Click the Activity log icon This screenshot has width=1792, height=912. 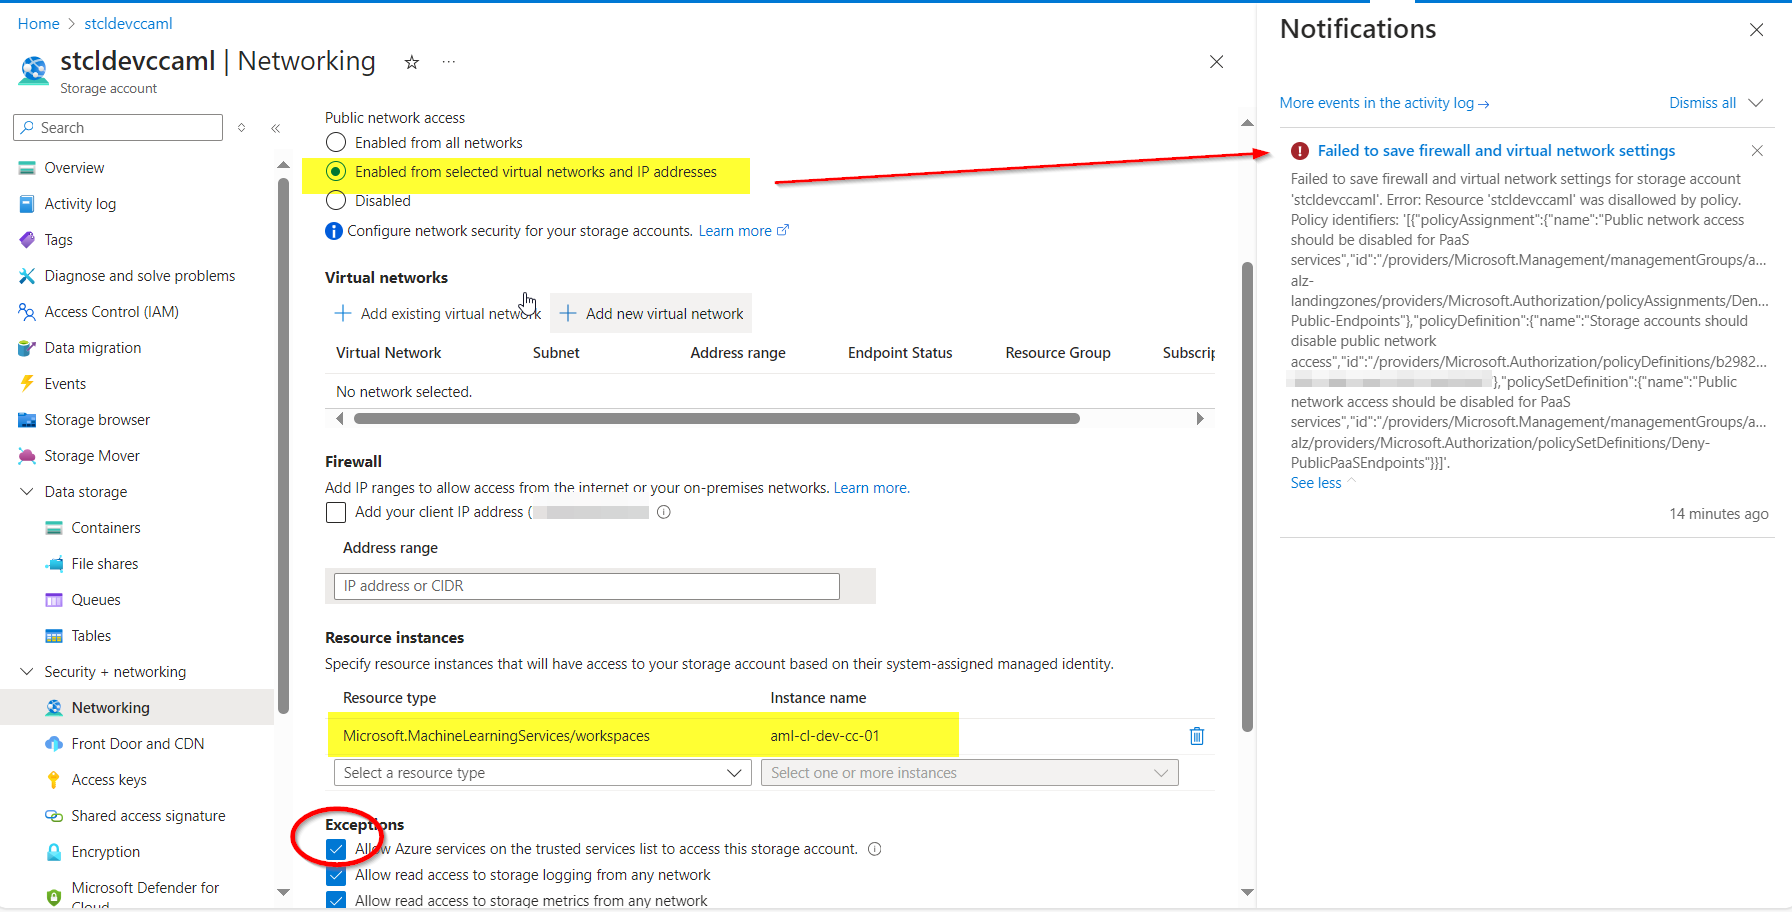click(27, 204)
